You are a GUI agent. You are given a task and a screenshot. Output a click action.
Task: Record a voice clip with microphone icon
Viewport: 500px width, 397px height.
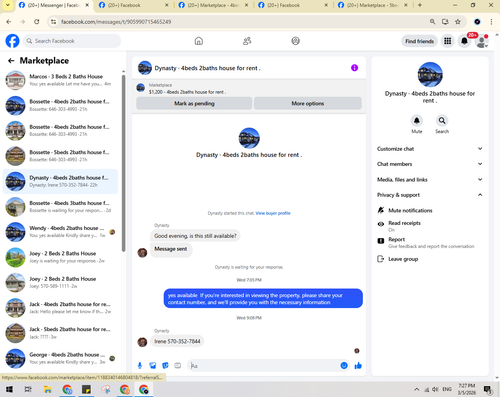click(x=140, y=366)
